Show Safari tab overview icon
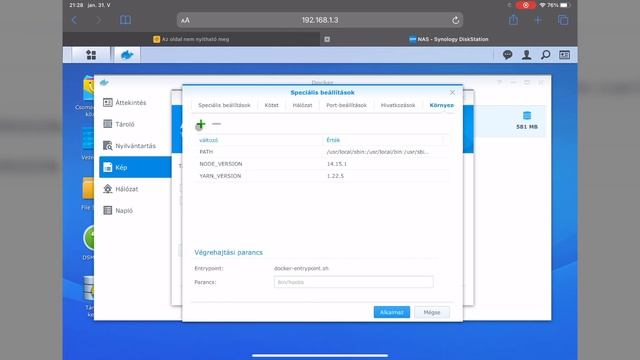Screen dimensions: 640x360 (563, 20)
